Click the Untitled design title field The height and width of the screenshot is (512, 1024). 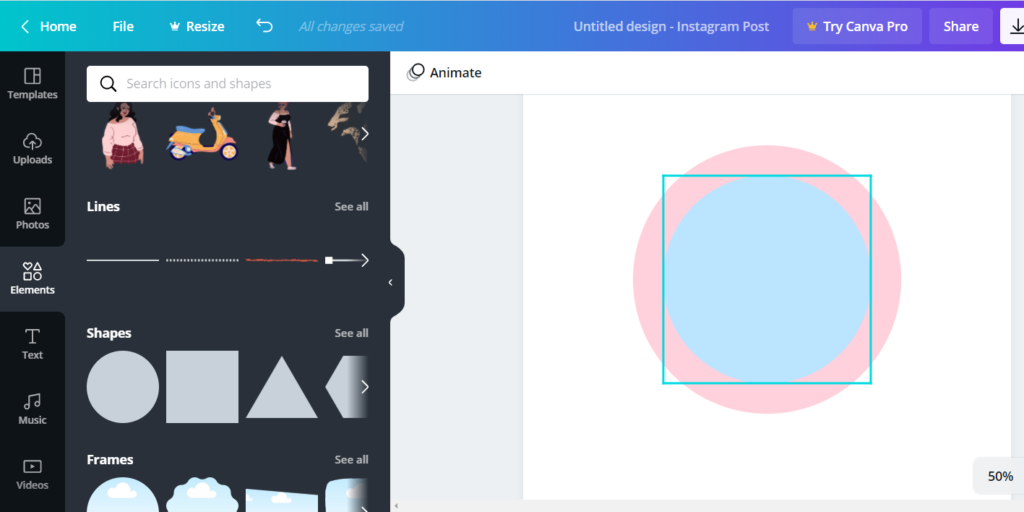pos(671,26)
